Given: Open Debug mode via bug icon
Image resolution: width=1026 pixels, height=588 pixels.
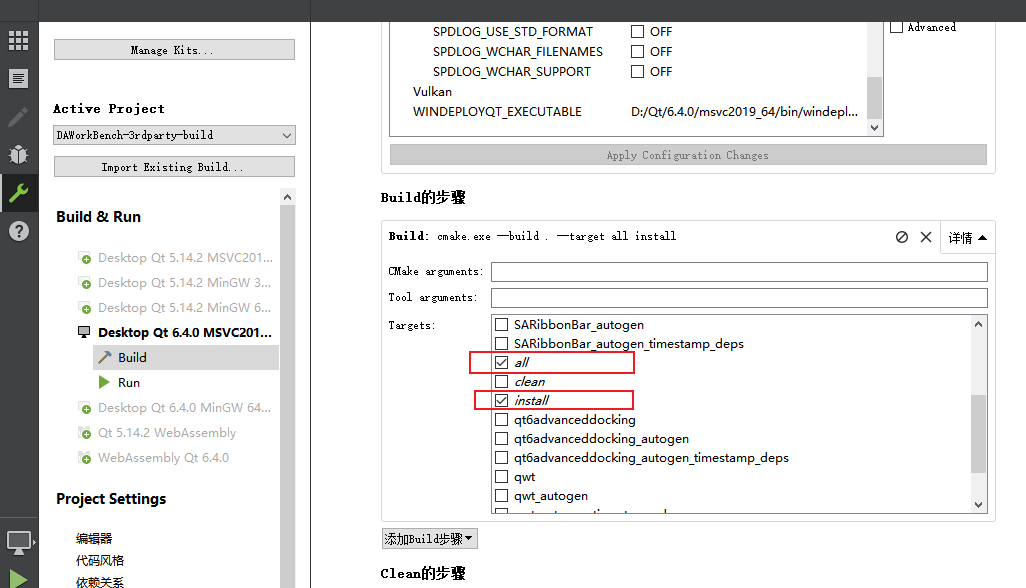Looking at the screenshot, I should 18,153.
